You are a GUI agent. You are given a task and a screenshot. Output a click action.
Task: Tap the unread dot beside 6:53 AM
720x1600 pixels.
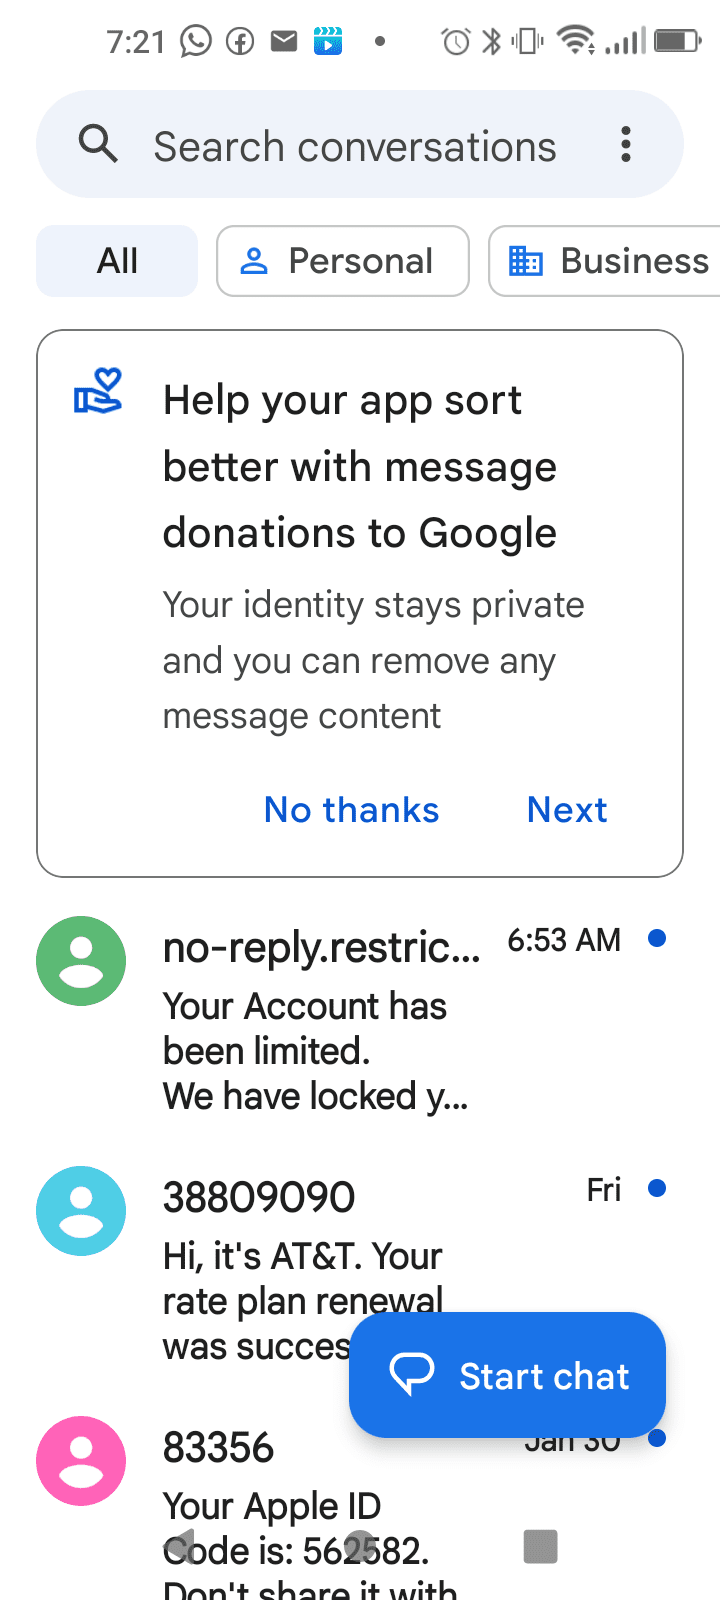point(657,939)
